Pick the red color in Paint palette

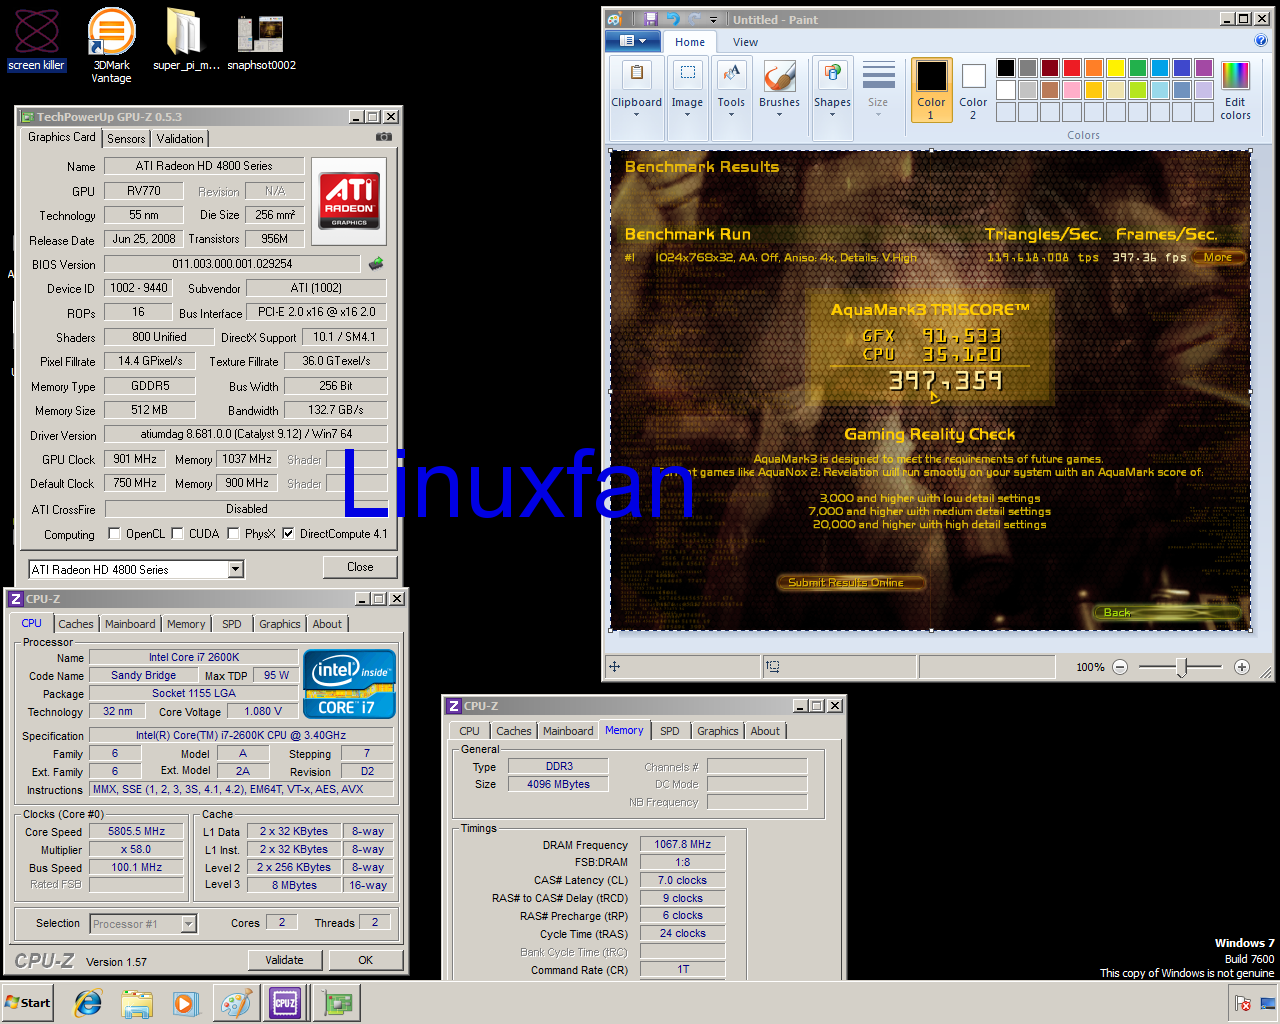pos(1072,68)
